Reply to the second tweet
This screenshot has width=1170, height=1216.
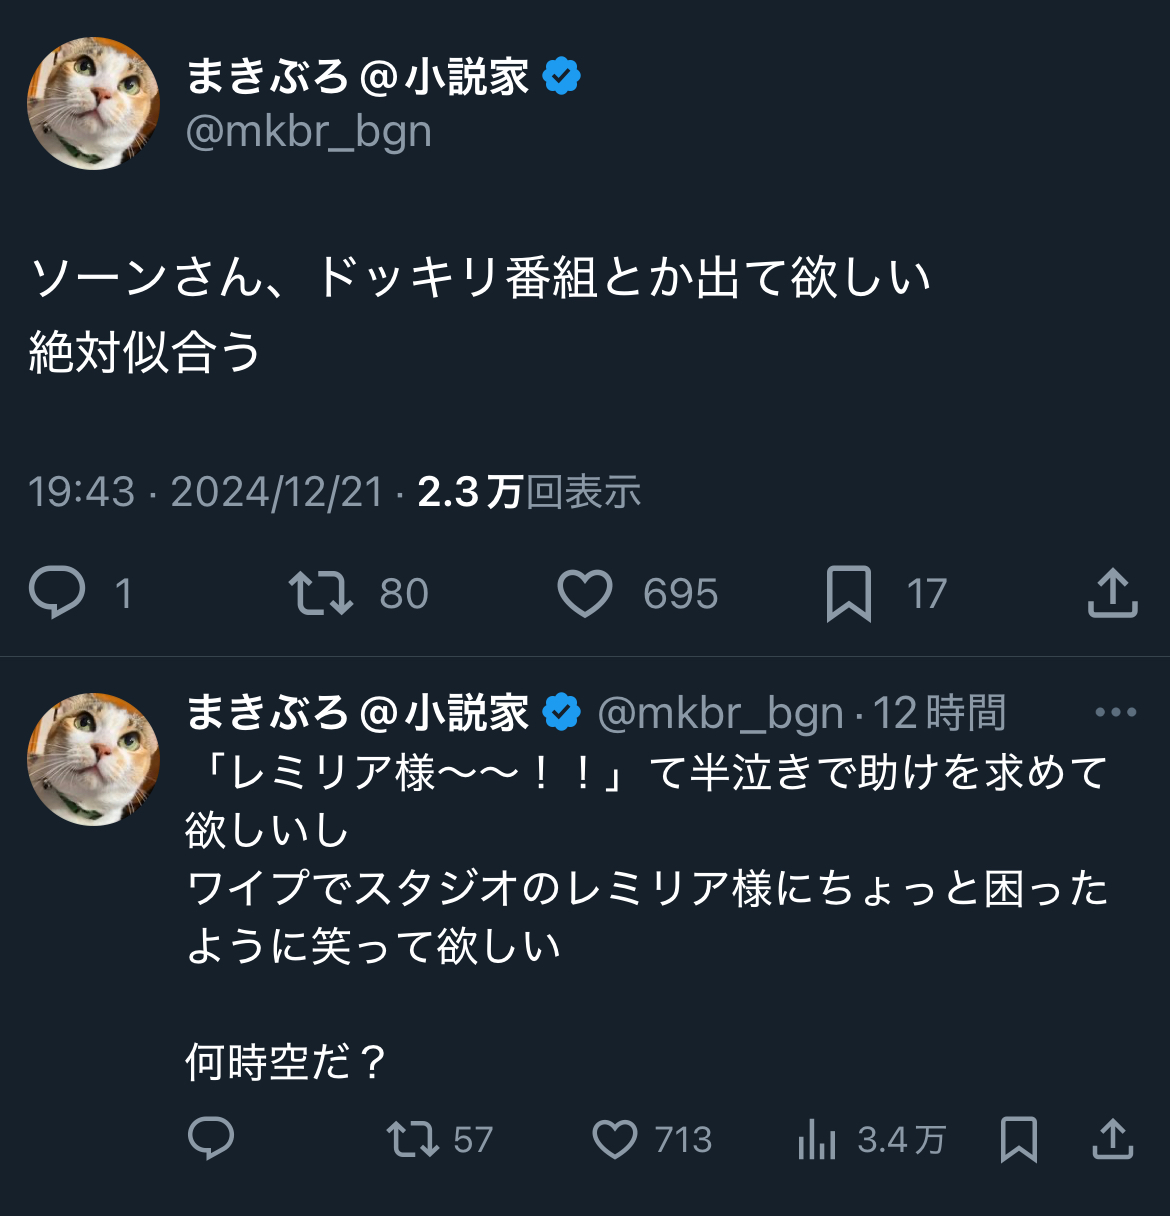click(211, 1138)
